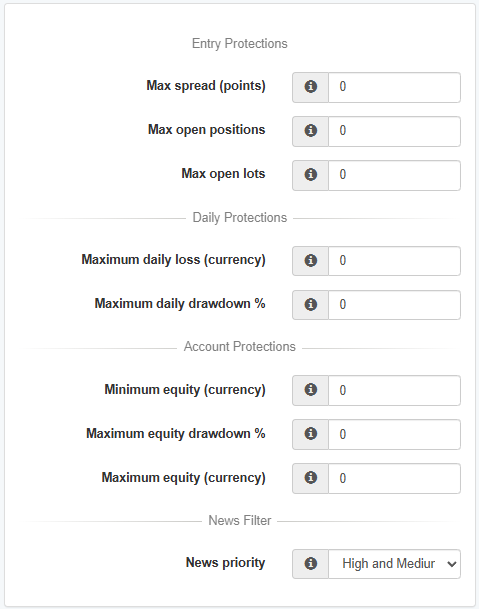Click into the Maximum equity (currency) input field
Screen dimensions: 479x609
click(x=395, y=478)
